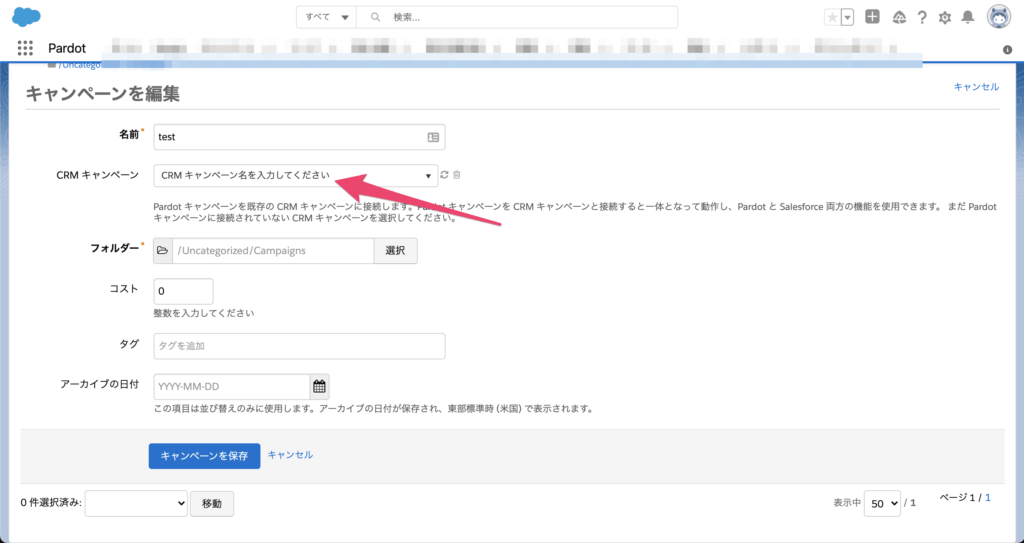Open the setup gear icon
Image resolution: width=1024 pixels, height=543 pixels.
click(x=945, y=18)
